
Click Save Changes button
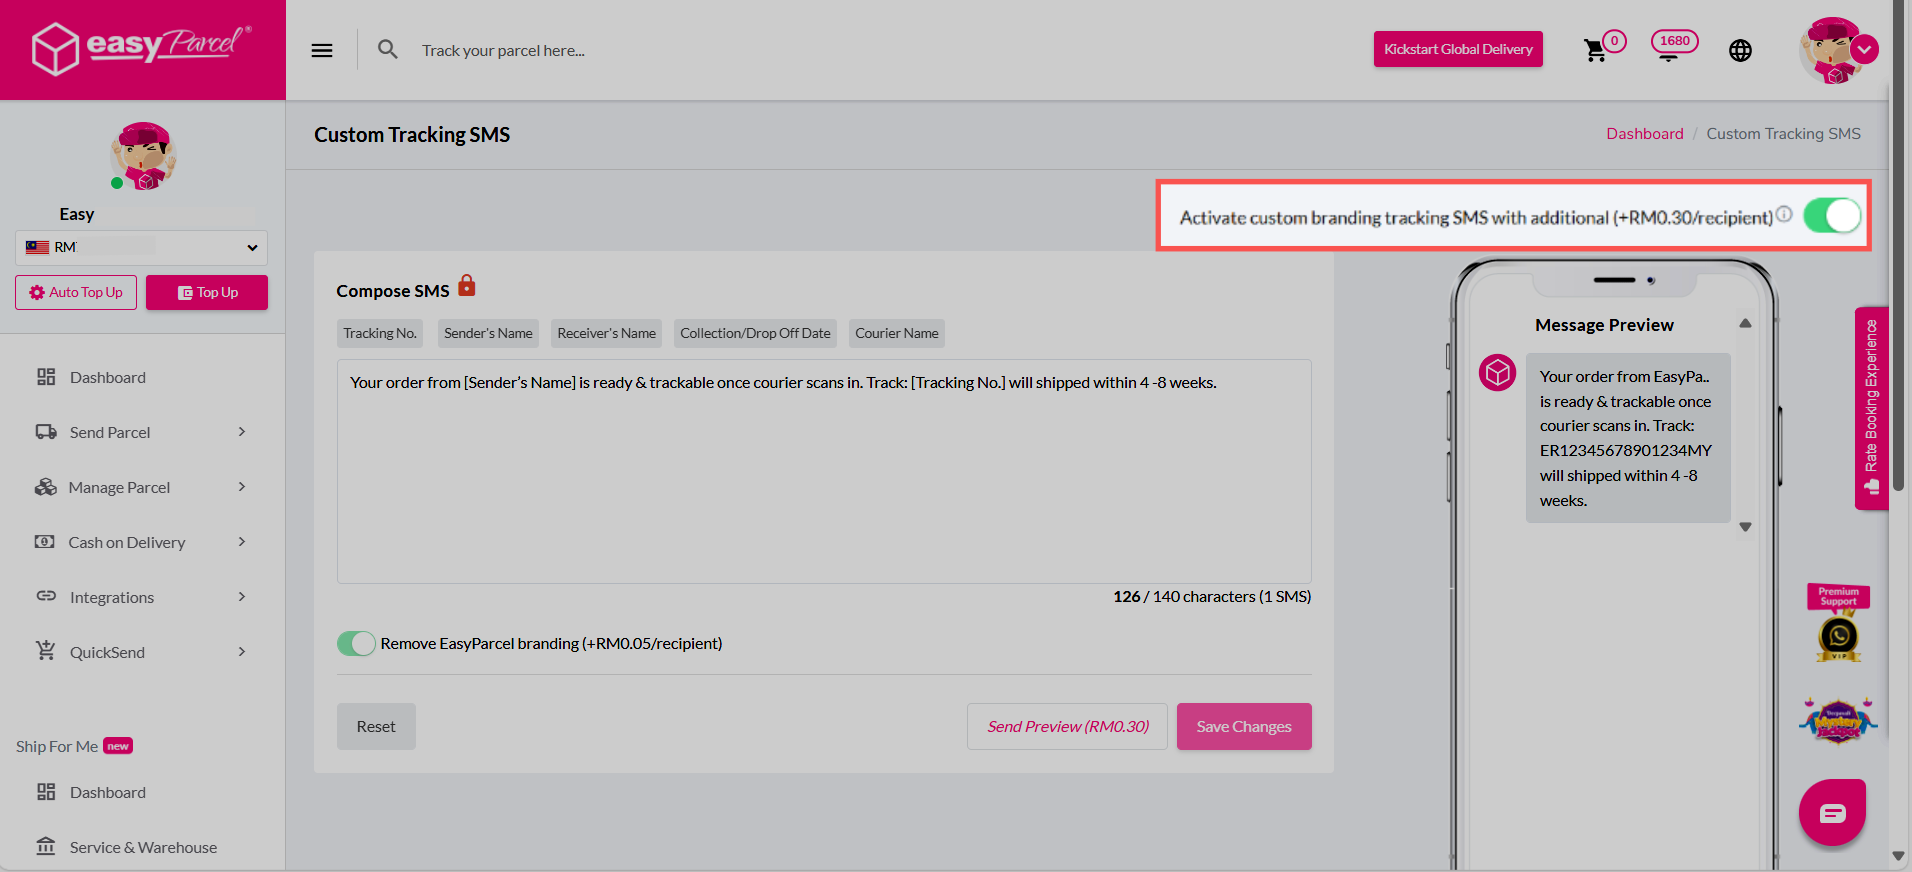coord(1244,726)
